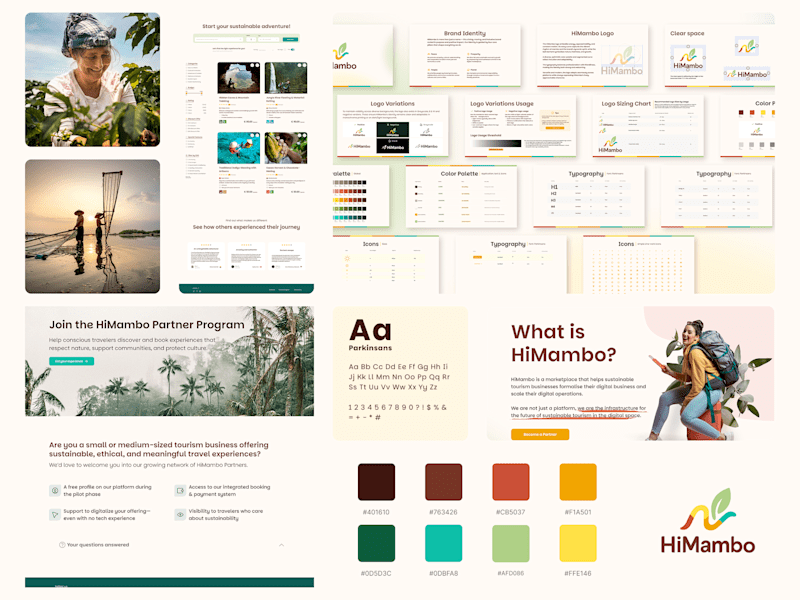Toggle the switch below the search bar
Viewport: 800px width, 600px height.
[x=292, y=49]
